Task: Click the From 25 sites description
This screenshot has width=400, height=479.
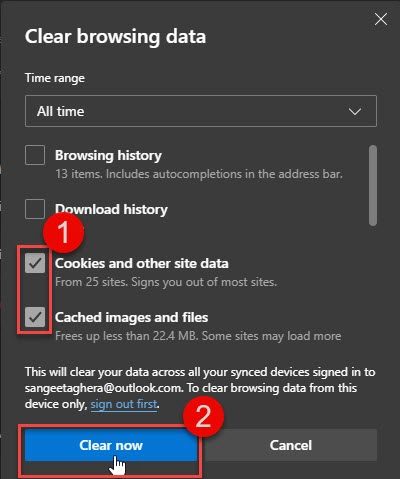Action: point(166,282)
